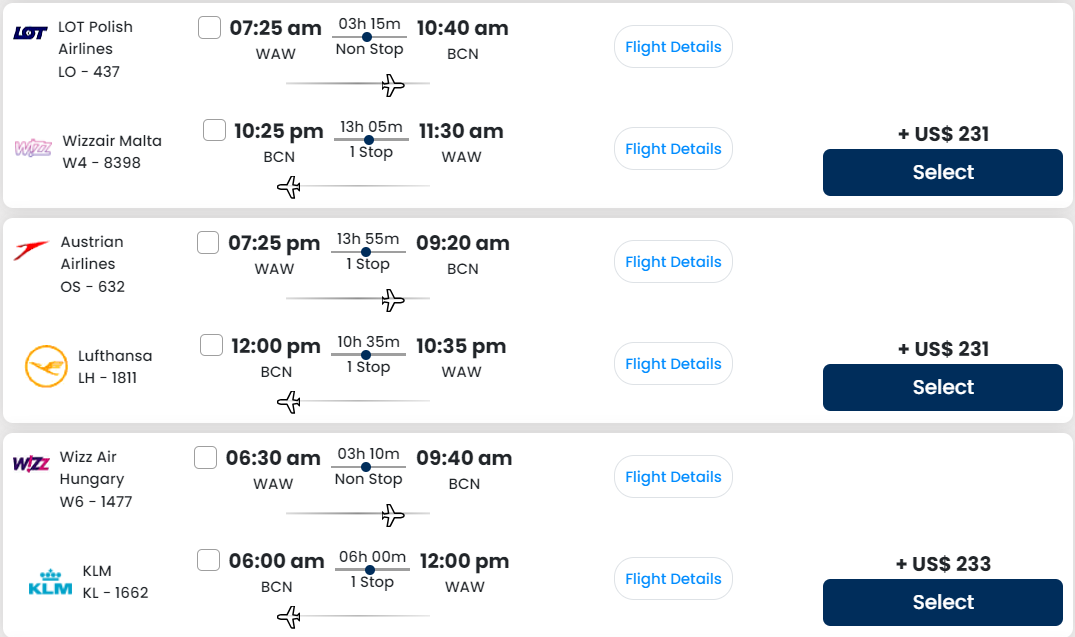
Task: Show Flight Details for Austrian Airlines OS-632
Action: click(x=673, y=262)
